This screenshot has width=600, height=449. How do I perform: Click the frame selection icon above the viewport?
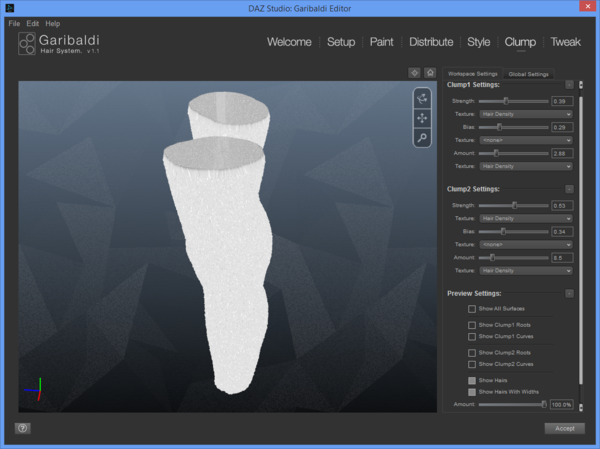(414, 73)
